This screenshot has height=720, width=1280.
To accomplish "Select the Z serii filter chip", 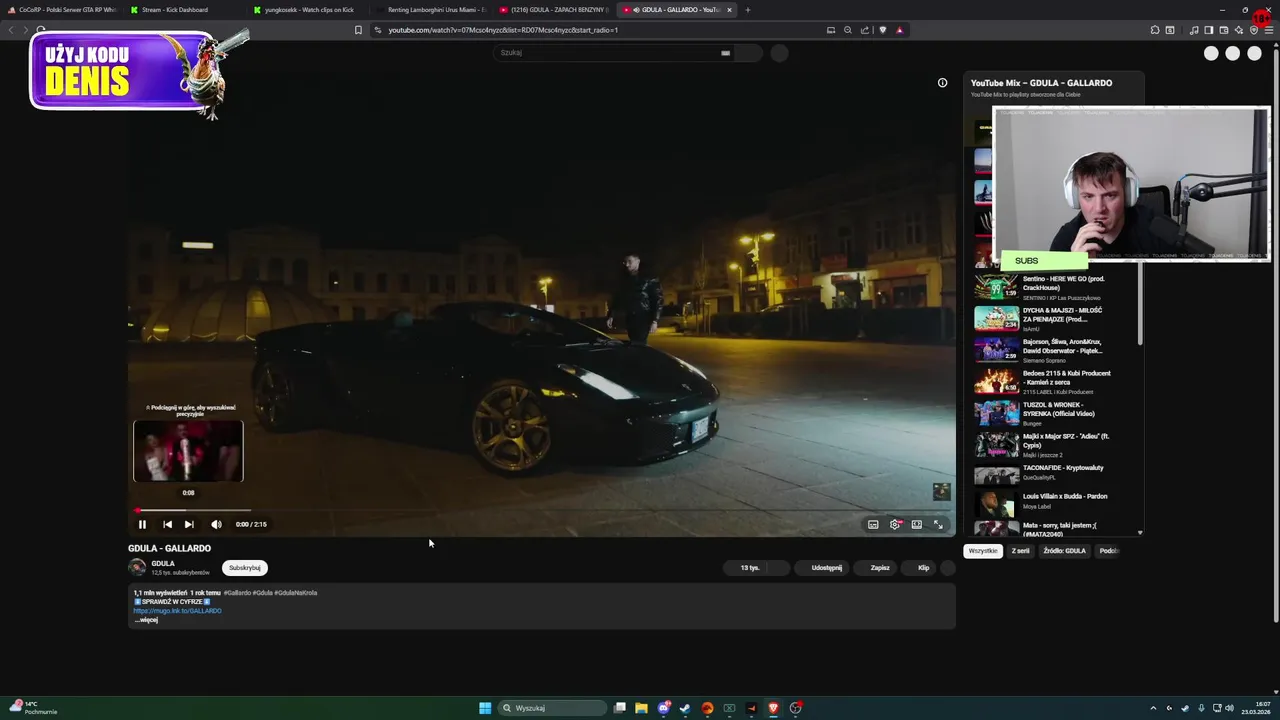I will 1020,551.
